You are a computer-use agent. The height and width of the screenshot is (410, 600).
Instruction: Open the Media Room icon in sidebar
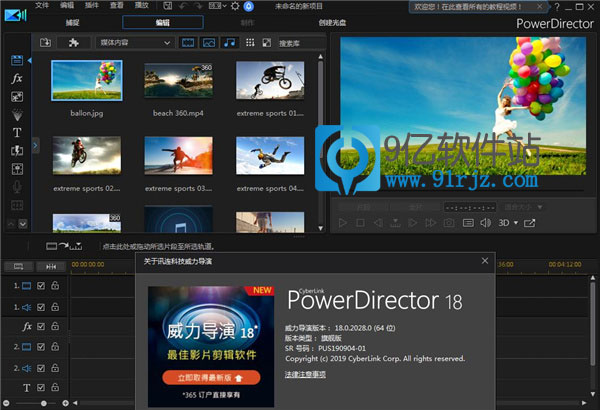(17, 60)
